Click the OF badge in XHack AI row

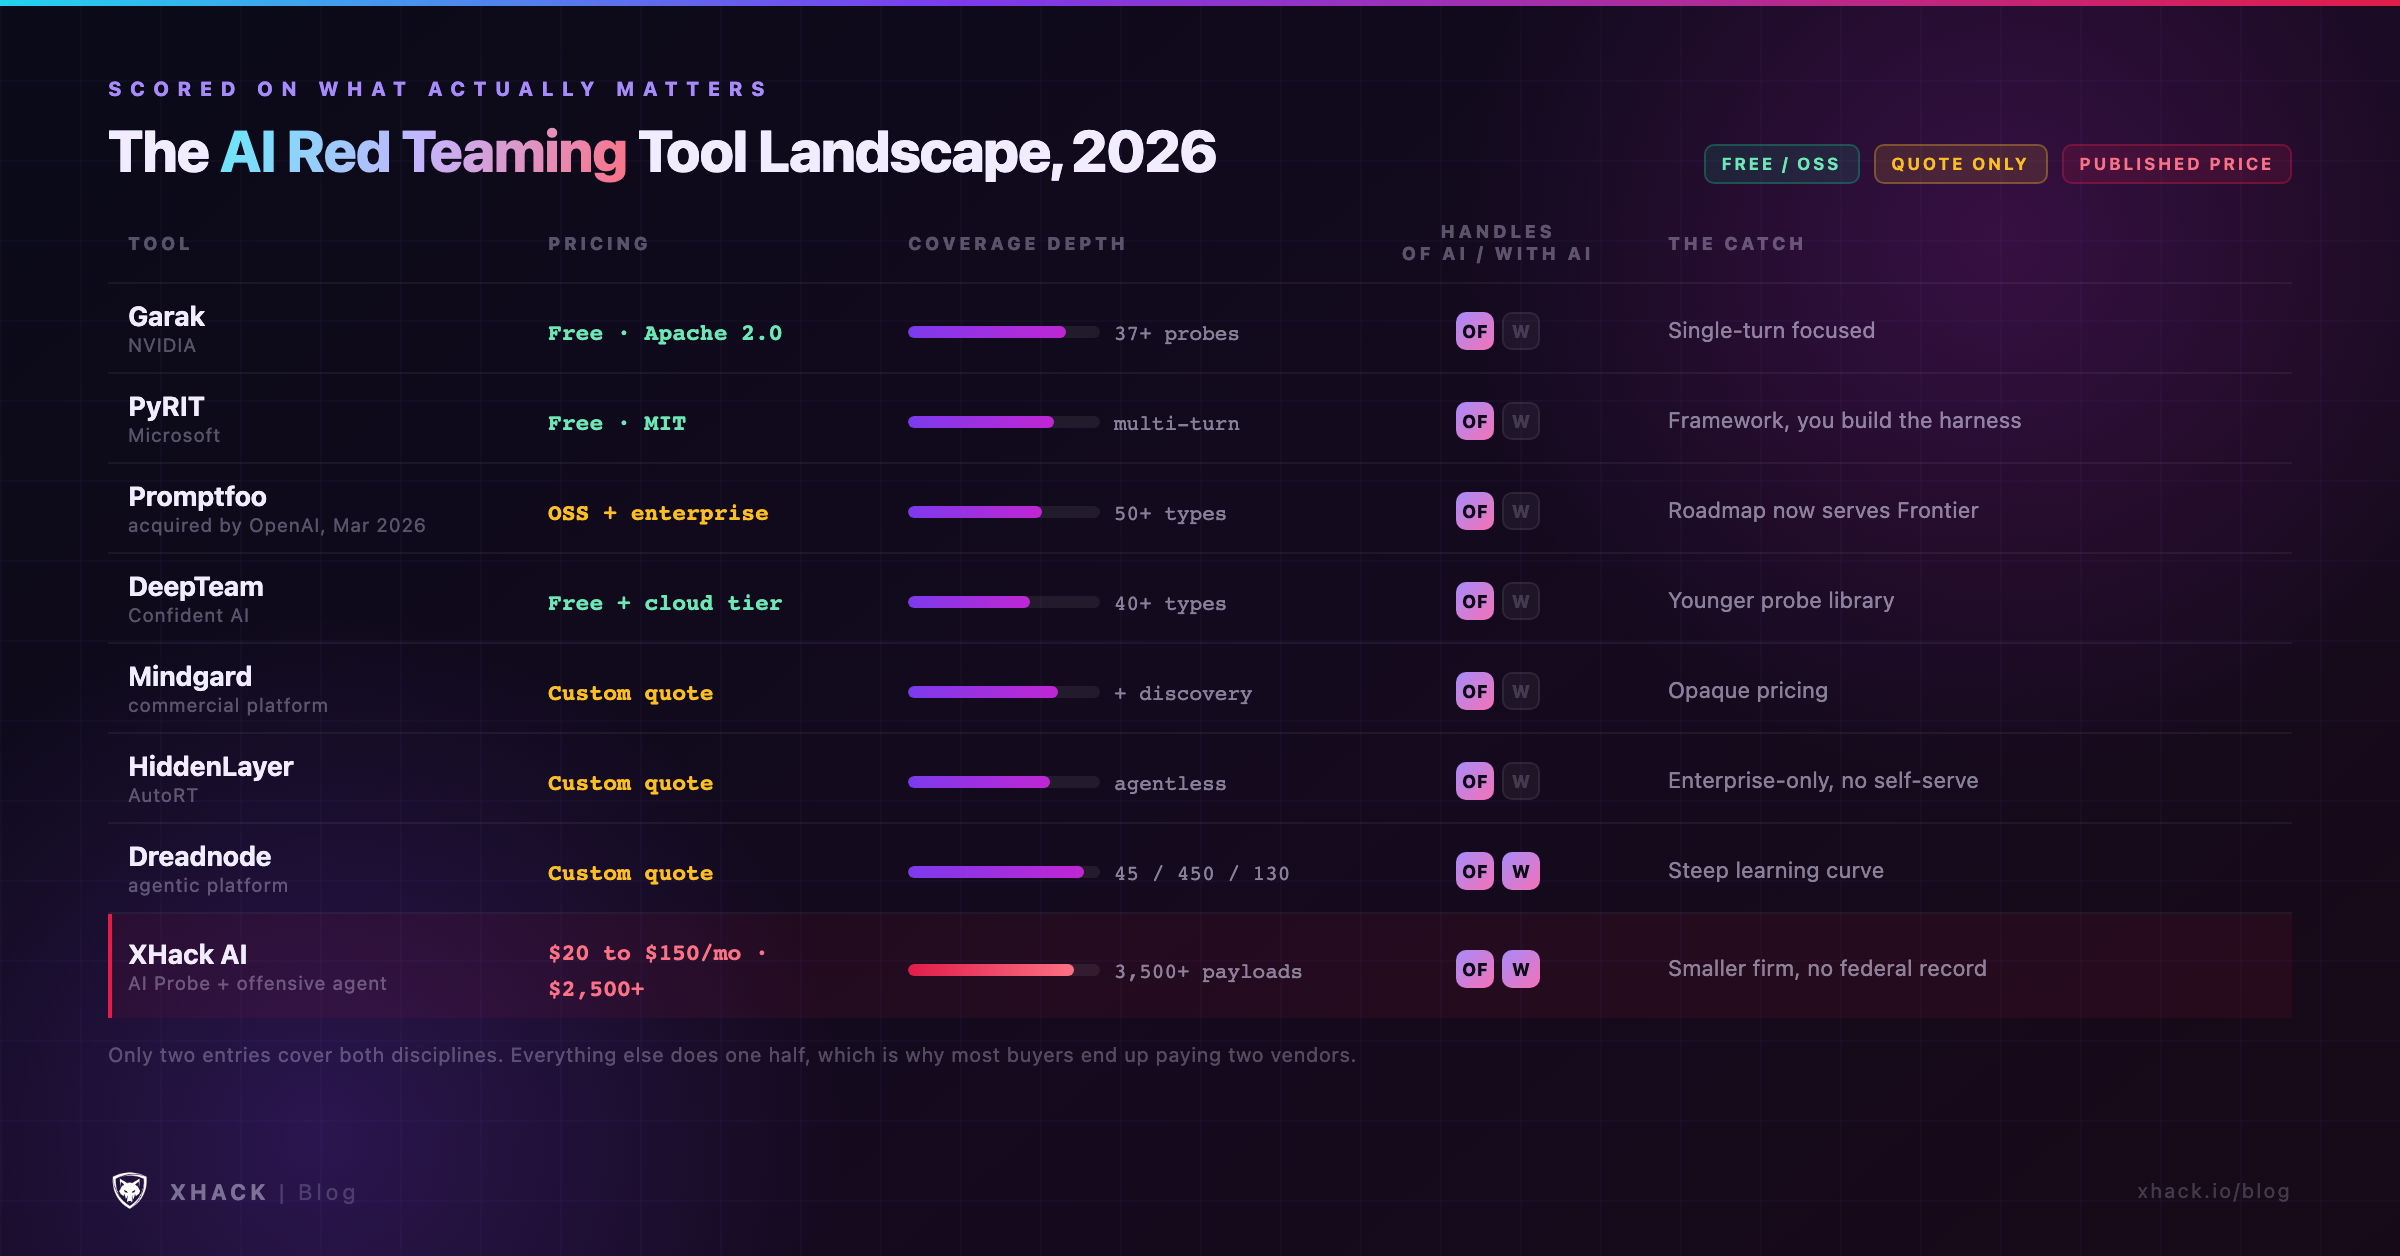click(1475, 969)
